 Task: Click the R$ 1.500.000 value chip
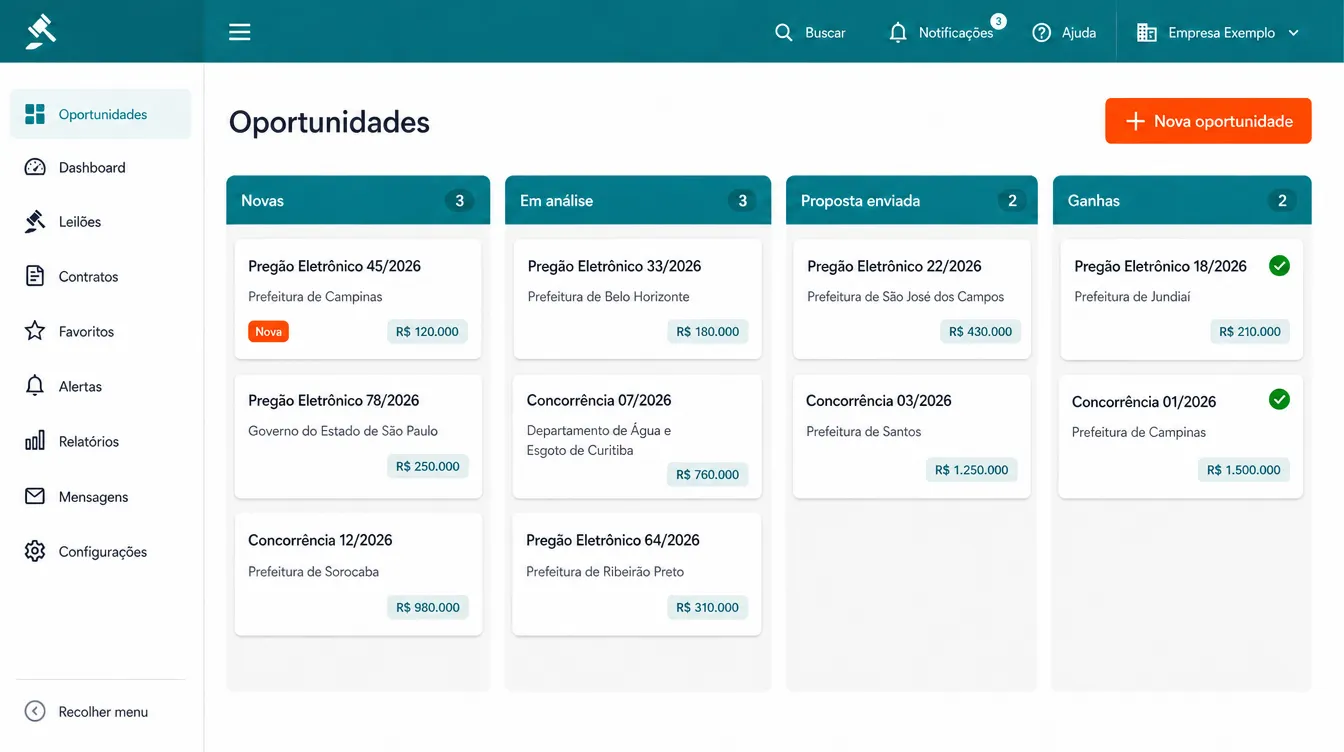tap(1244, 470)
